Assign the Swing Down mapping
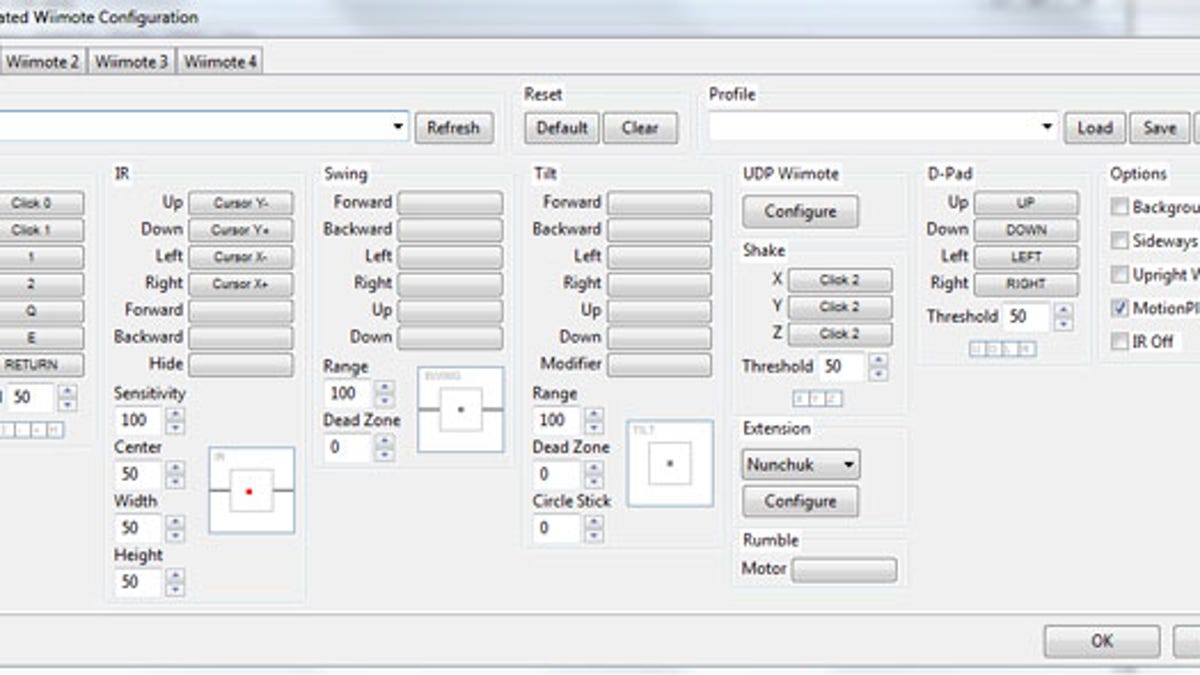 [450, 338]
